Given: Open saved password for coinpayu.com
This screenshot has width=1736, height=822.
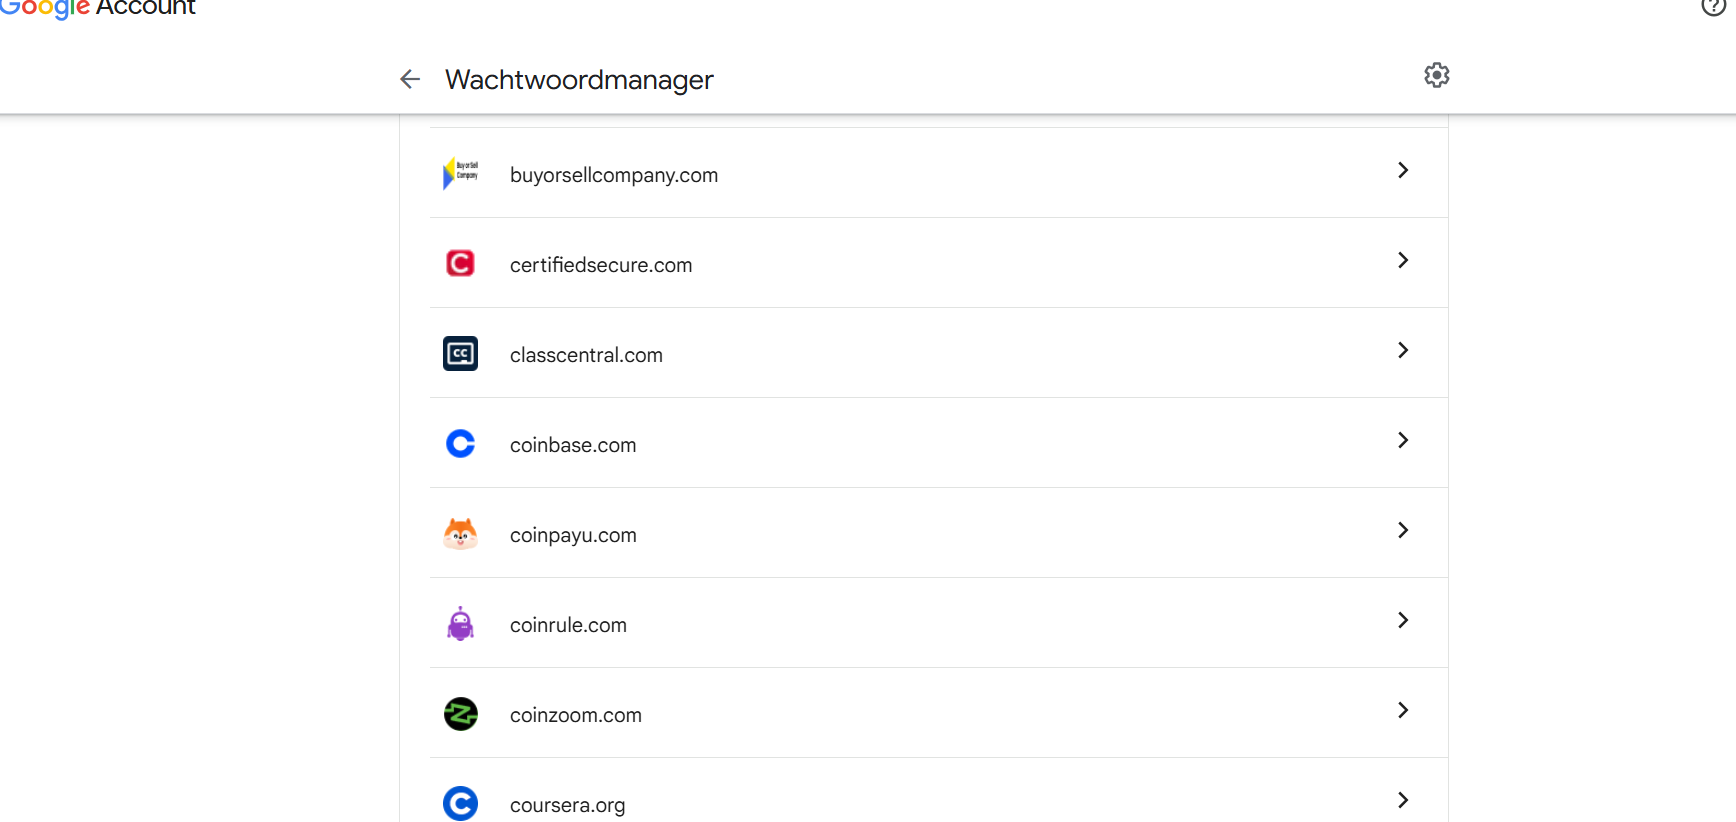Looking at the screenshot, I should (573, 535).
